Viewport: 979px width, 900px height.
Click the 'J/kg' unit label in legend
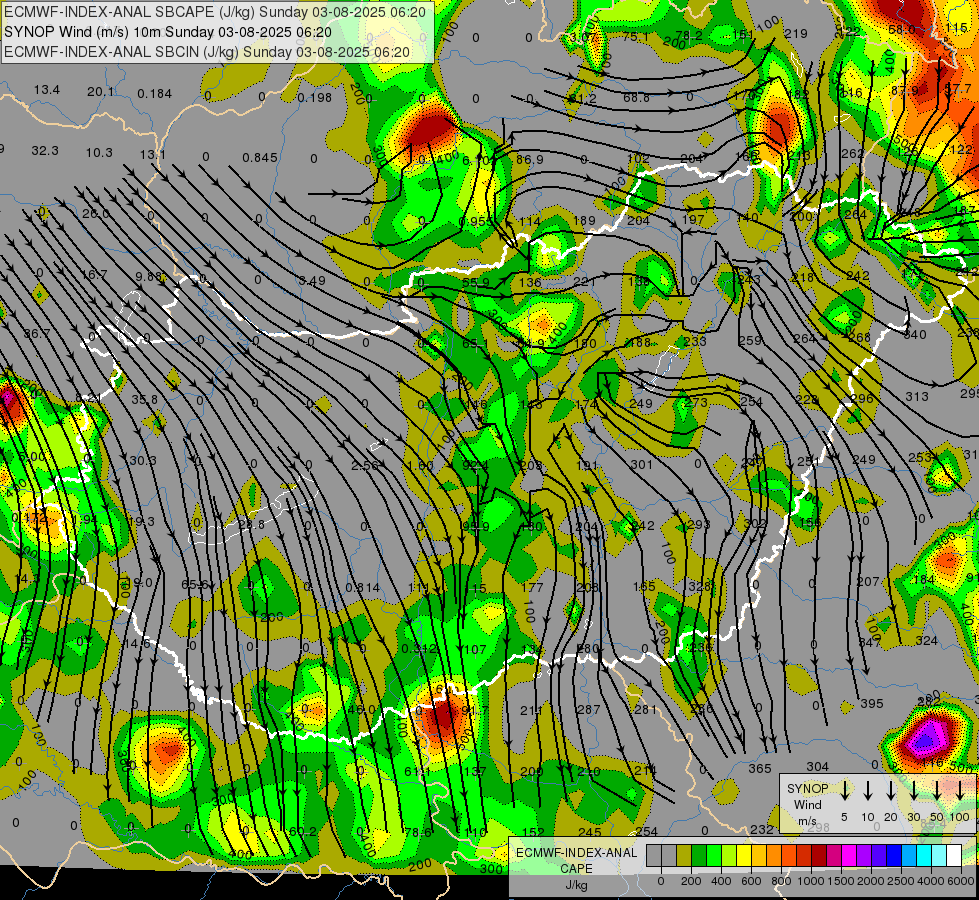tap(576, 885)
